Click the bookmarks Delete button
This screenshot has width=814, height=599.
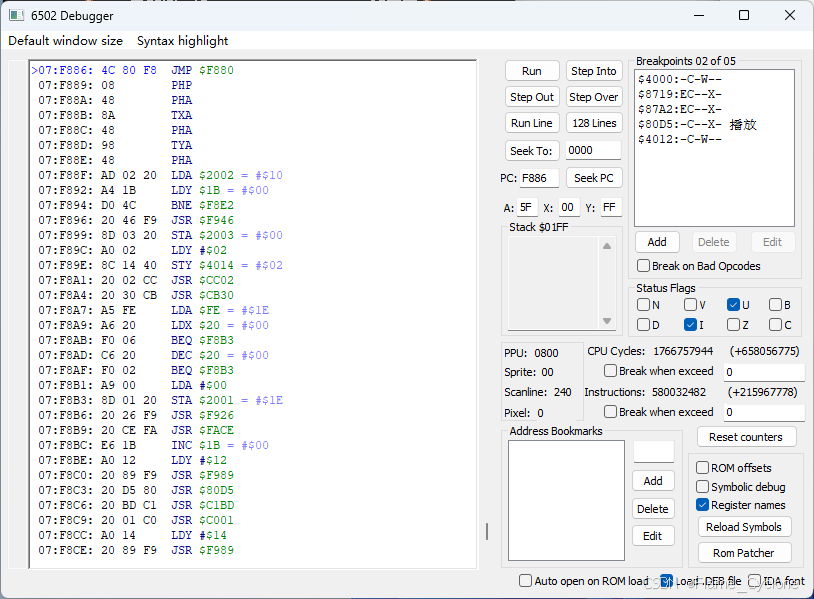point(653,509)
